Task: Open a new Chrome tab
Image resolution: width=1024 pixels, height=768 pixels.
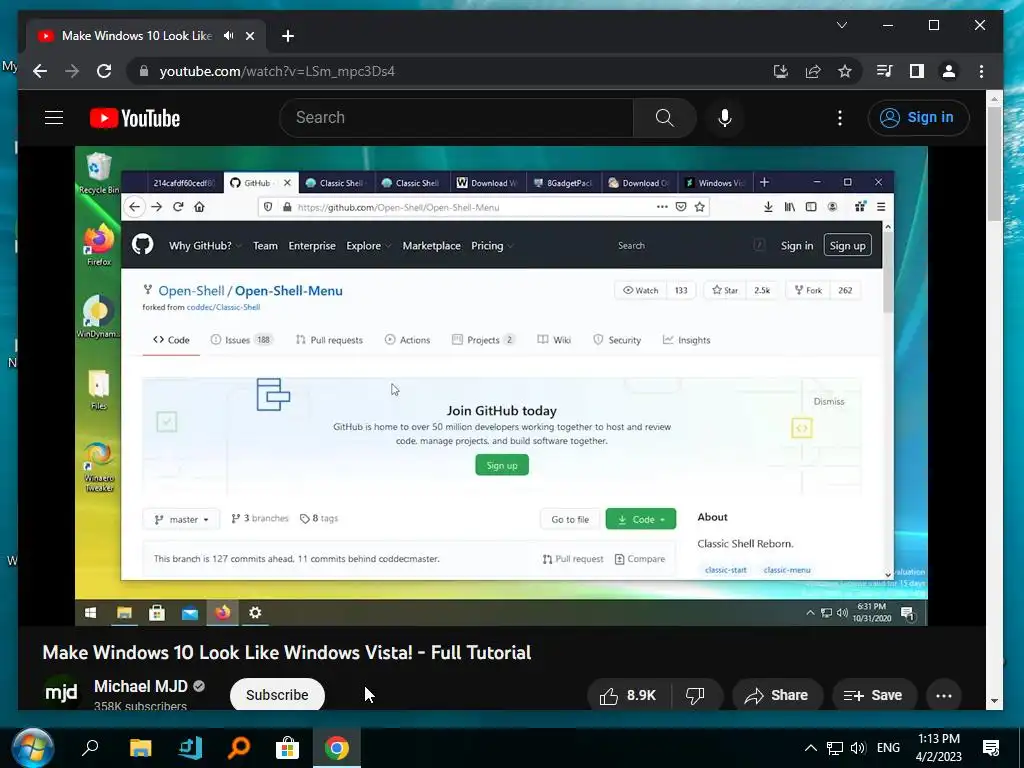Action: 288,36
